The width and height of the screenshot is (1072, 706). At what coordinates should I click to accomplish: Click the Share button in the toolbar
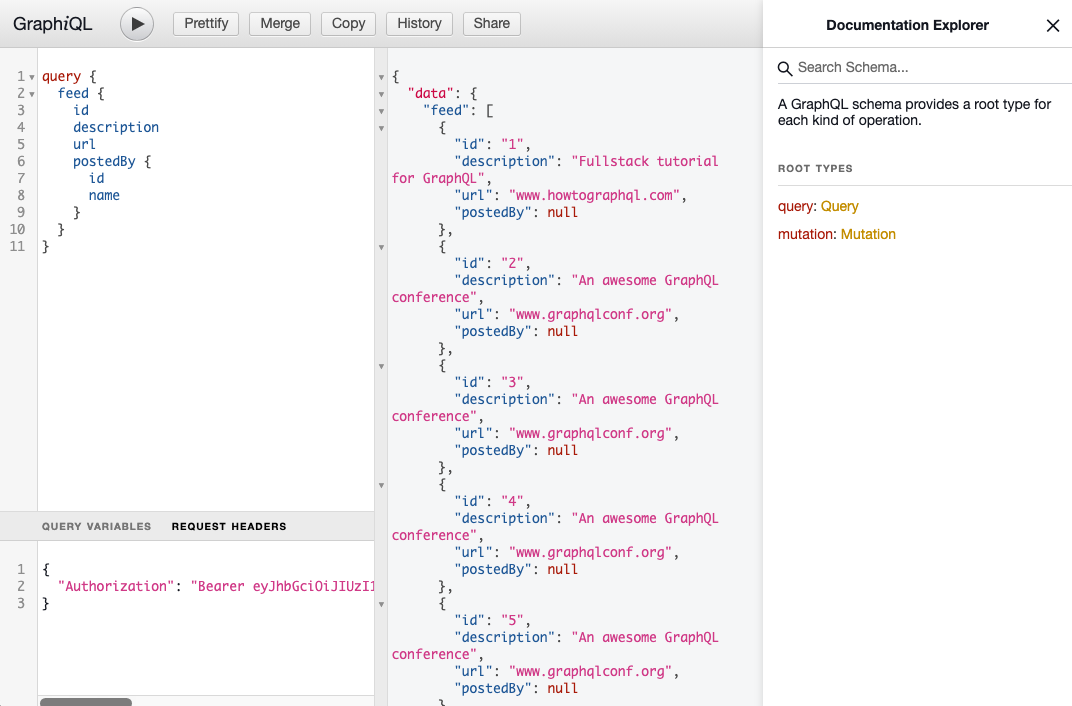(x=491, y=24)
